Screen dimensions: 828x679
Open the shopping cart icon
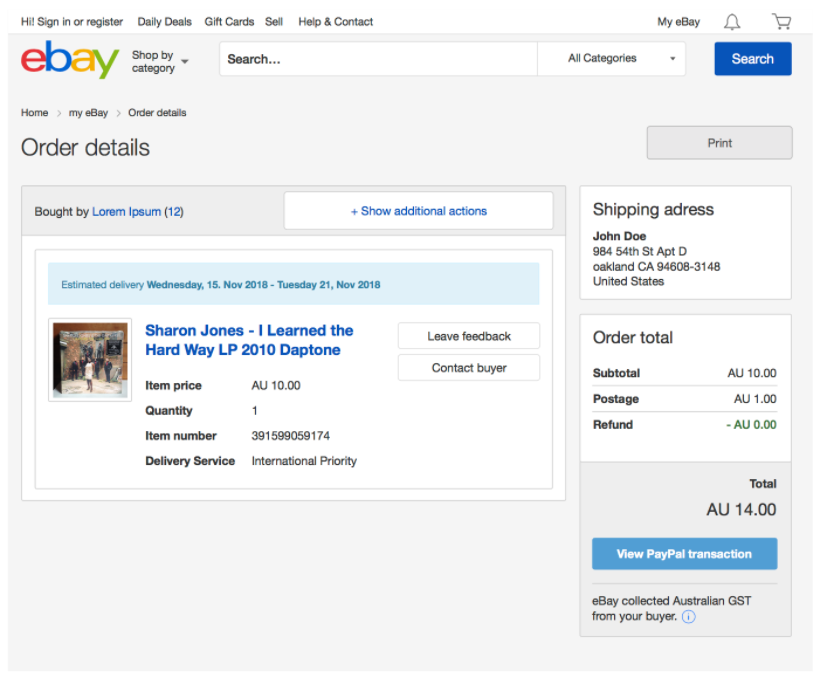(x=781, y=21)
